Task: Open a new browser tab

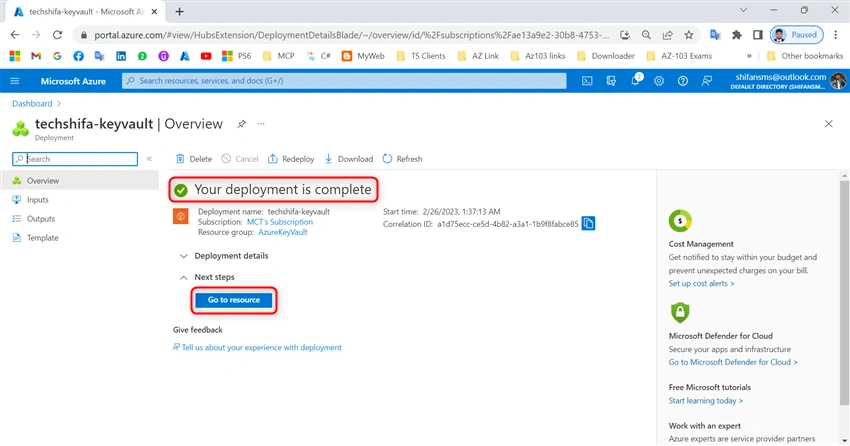Action: click(179, 11)
